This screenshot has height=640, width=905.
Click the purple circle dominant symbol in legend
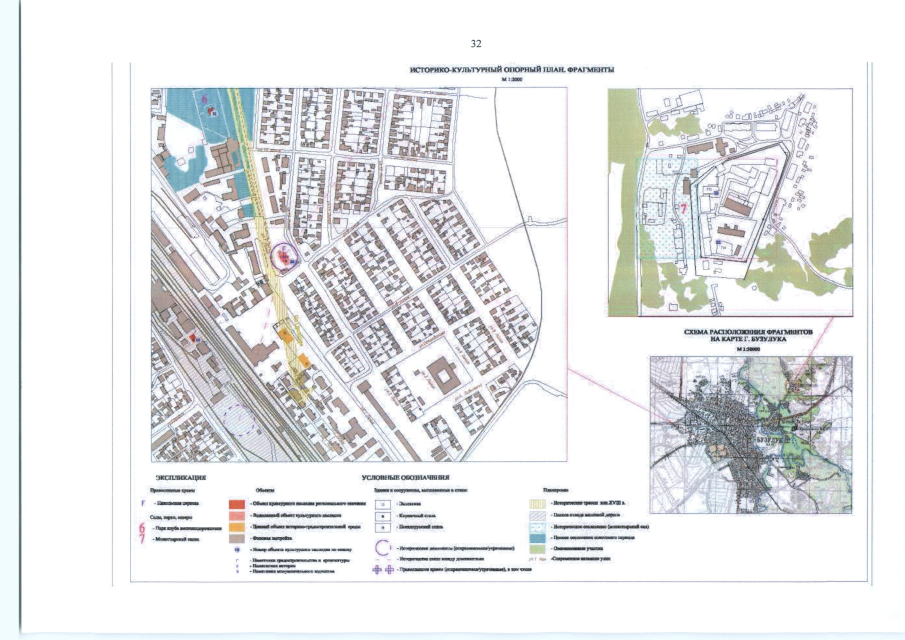(x=381, y=546)
